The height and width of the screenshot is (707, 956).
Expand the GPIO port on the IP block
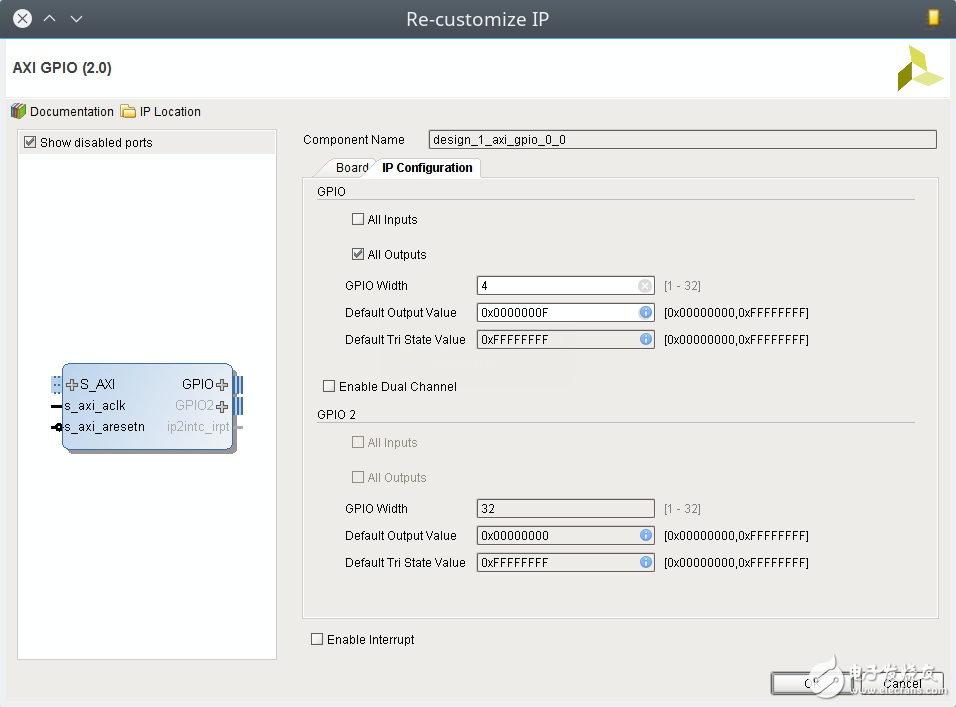pos(222,385)
